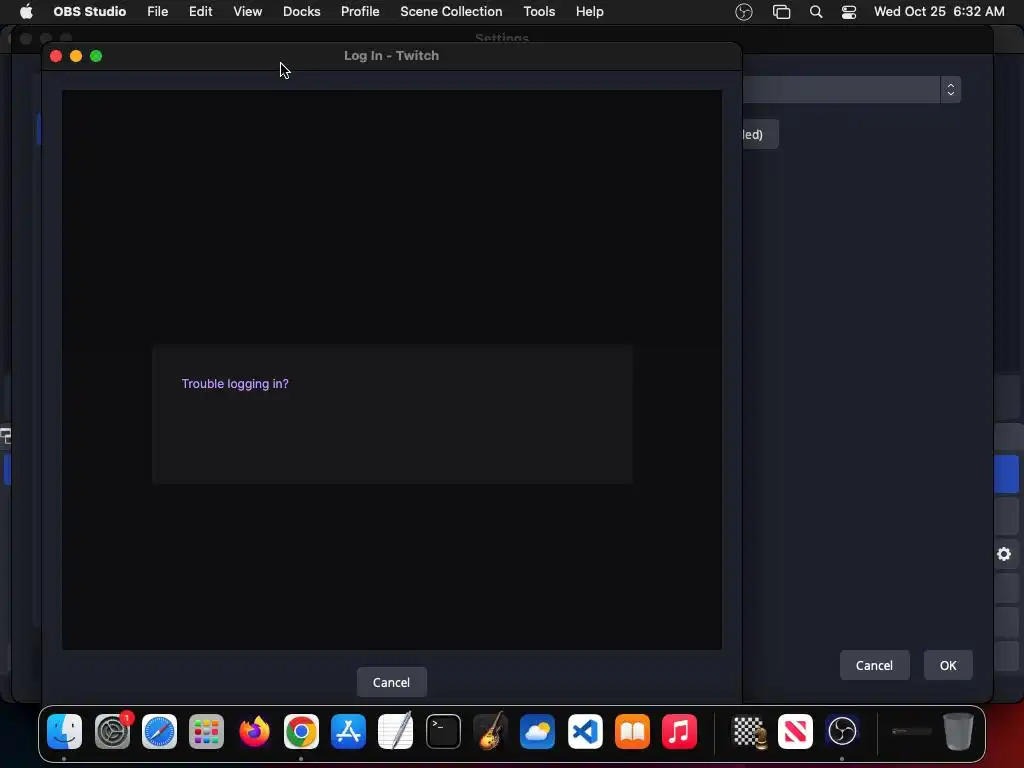Open the OBS Studio application menu
The height and width of the screenshot is (768, 1024).
89,11
